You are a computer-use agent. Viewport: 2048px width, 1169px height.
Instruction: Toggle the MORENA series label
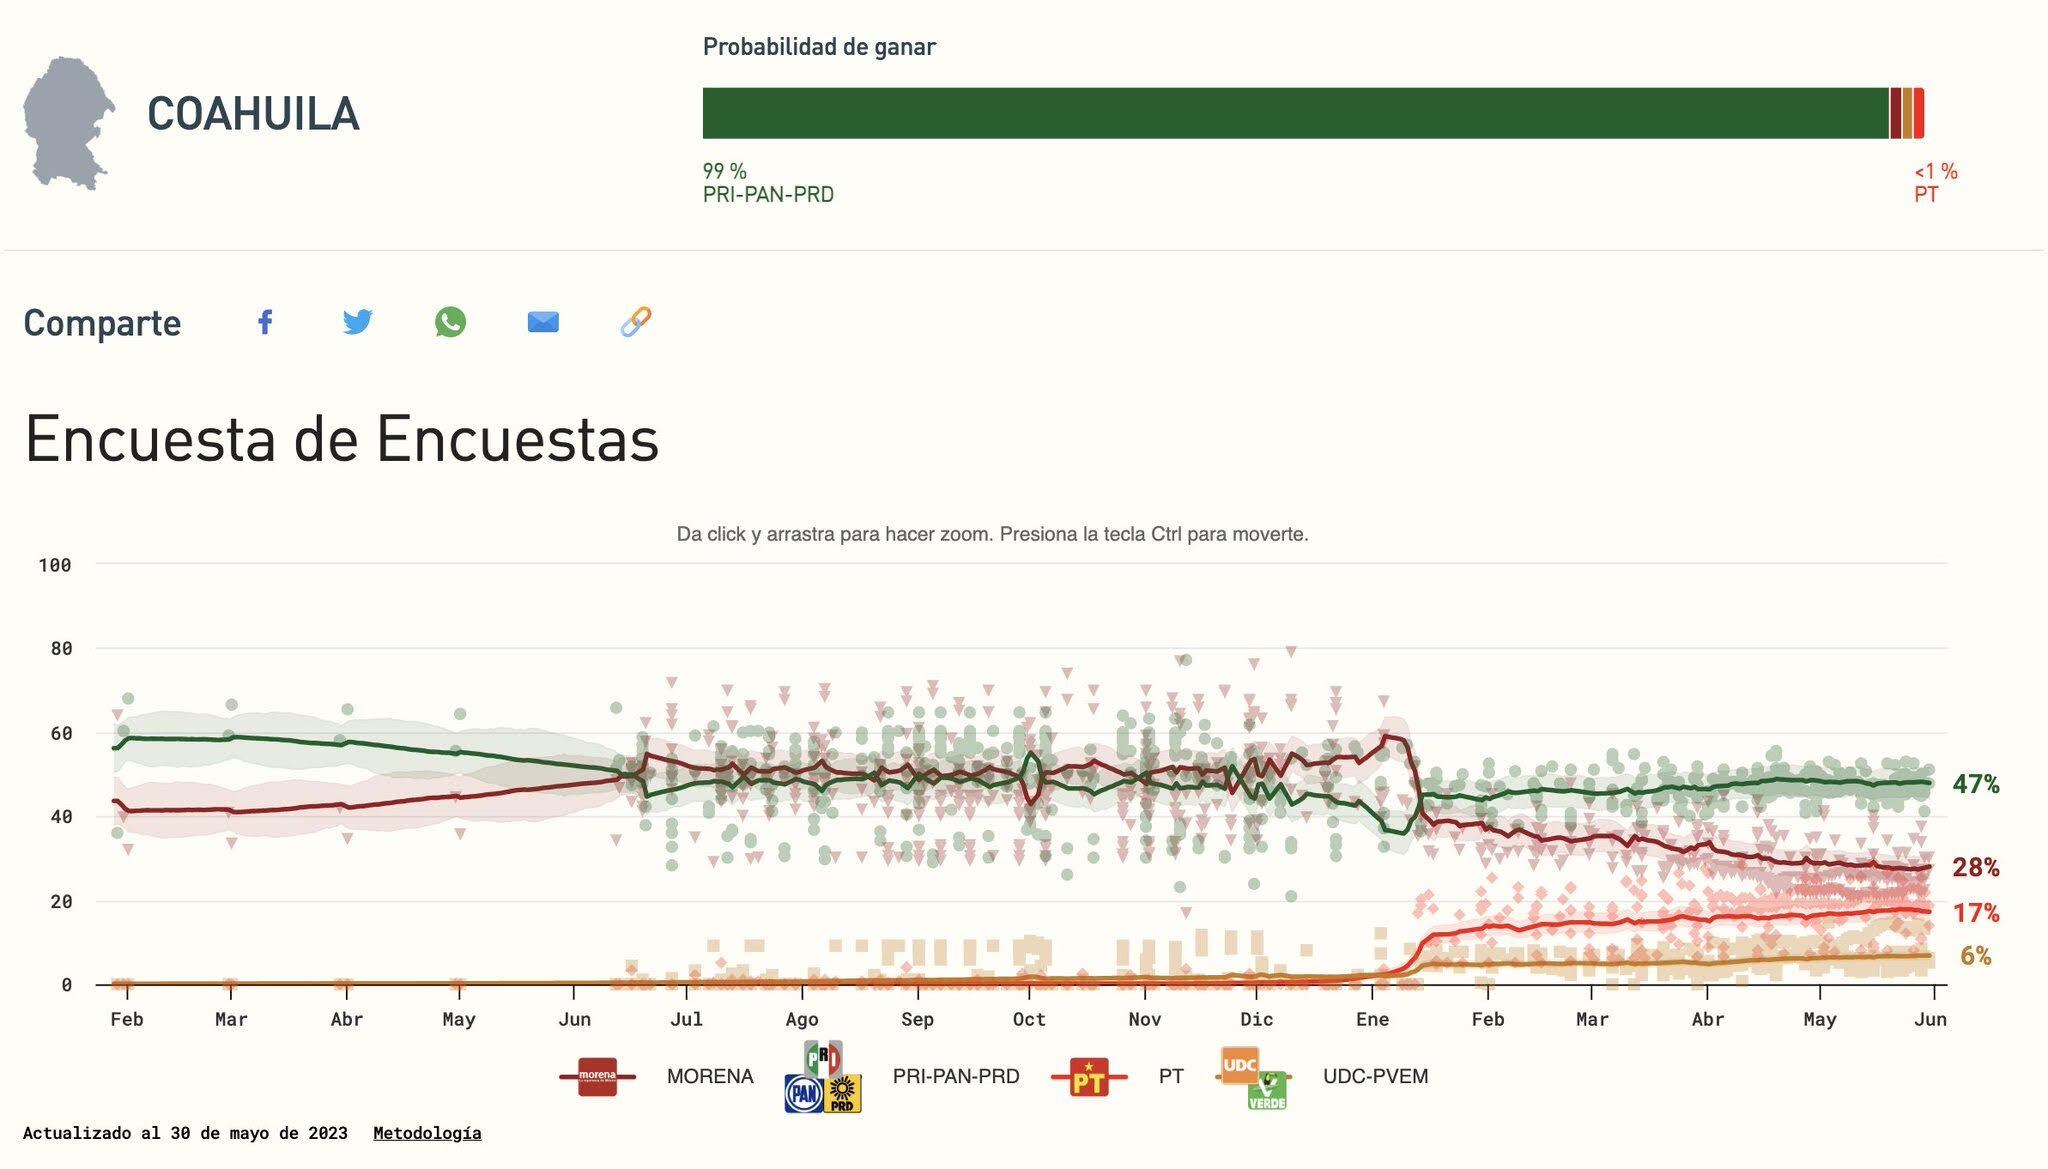coord(710,1077)
